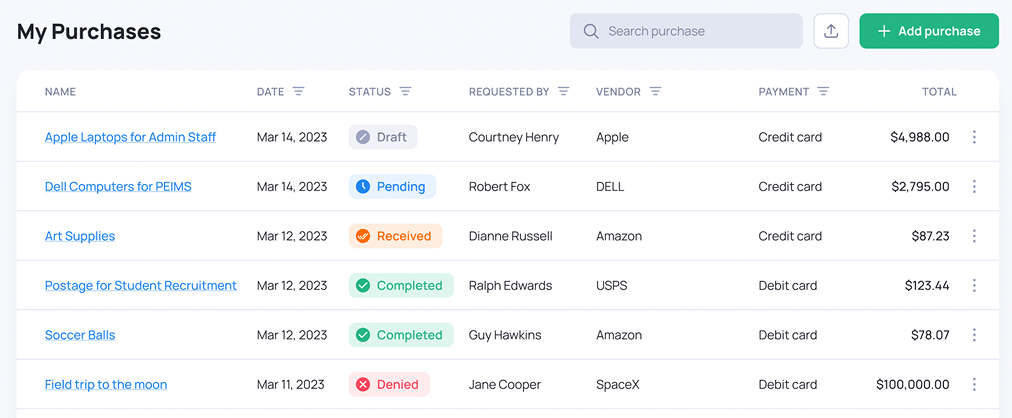Screen dimensions: 1012x418
Task: Open the Field trip to the moon link
Action: tap(106, 385)
